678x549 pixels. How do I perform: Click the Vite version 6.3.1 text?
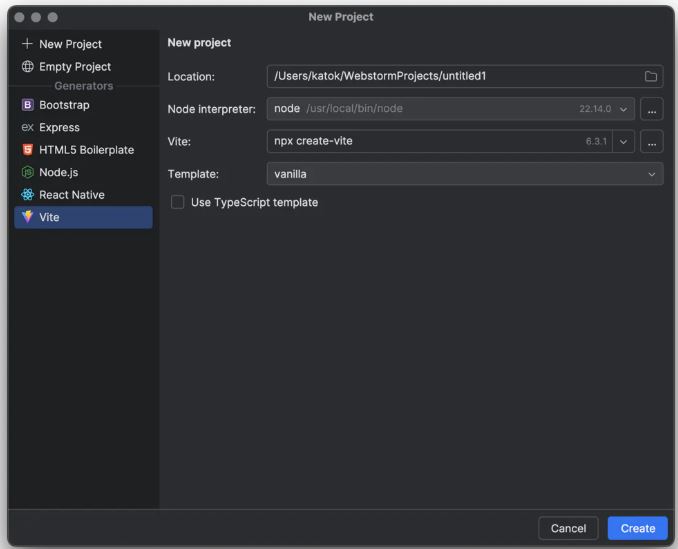tap(596, 141)
